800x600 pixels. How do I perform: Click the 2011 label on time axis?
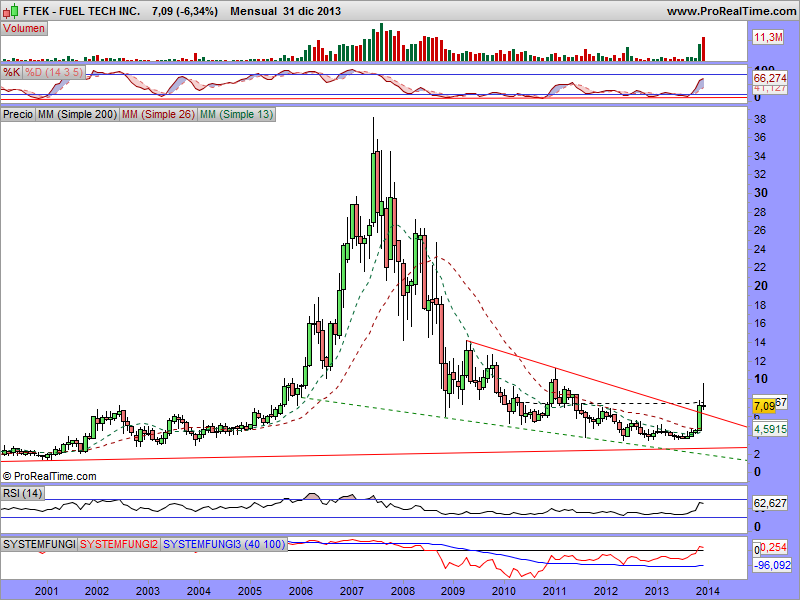[x=555, y=591]
